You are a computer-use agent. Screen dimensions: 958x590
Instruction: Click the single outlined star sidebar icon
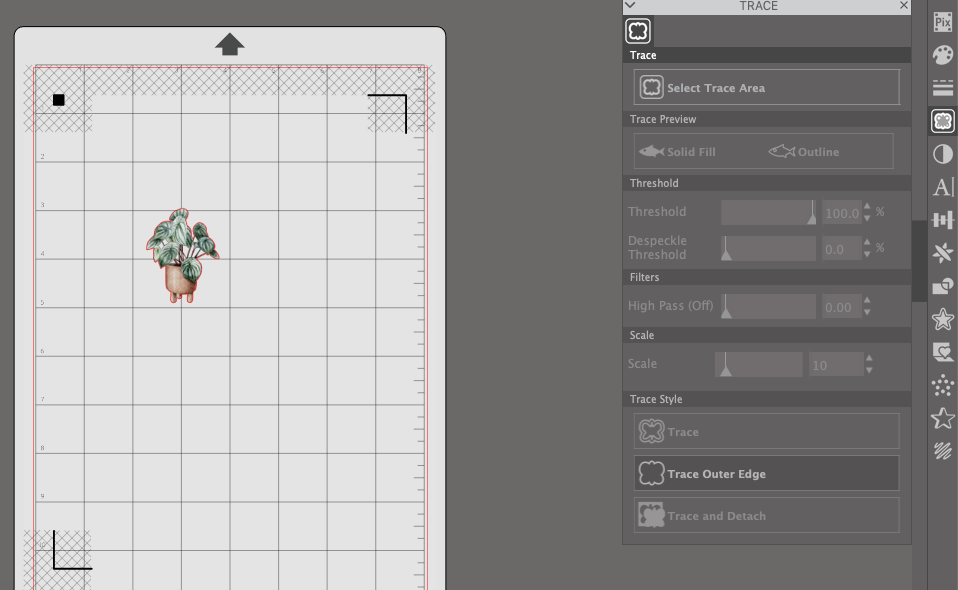[943, 418]
